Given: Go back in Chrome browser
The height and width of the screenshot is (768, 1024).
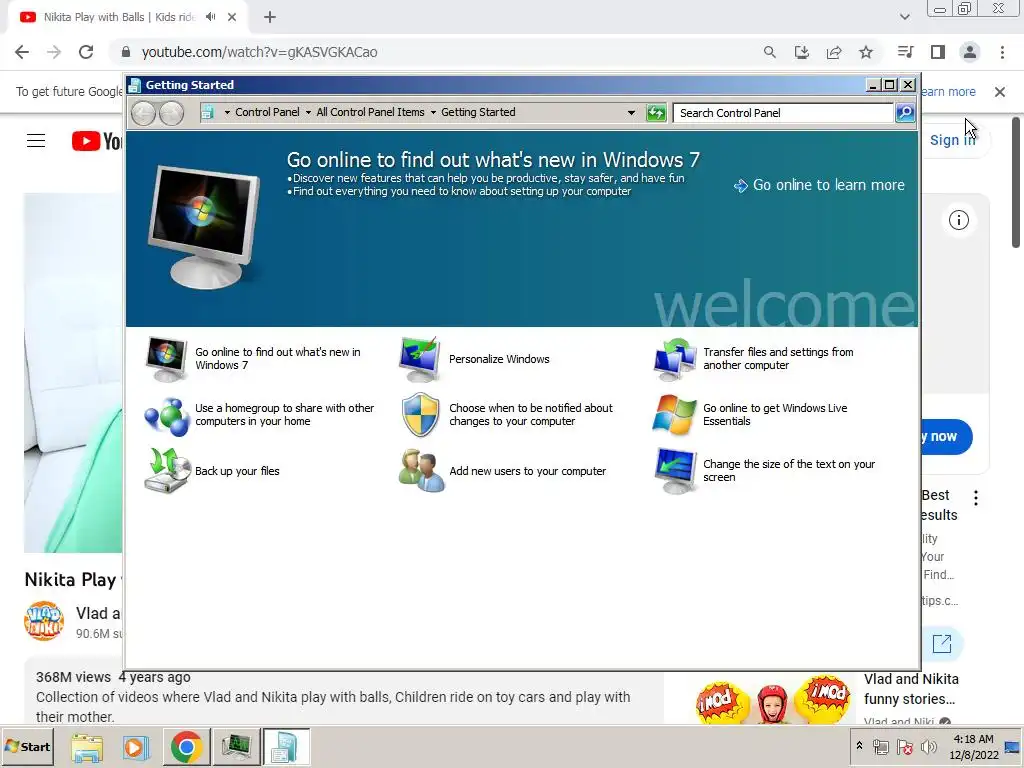Looking at the screenshot, I should 22,52.
